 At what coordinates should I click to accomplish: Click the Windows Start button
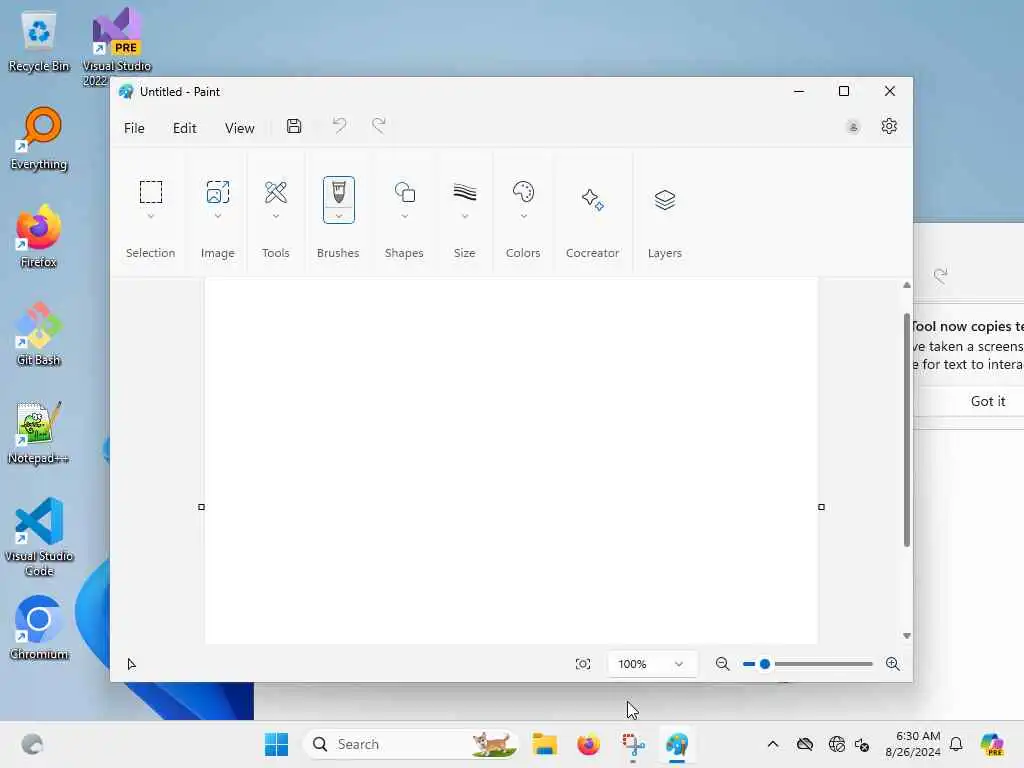tap(276, 744)
